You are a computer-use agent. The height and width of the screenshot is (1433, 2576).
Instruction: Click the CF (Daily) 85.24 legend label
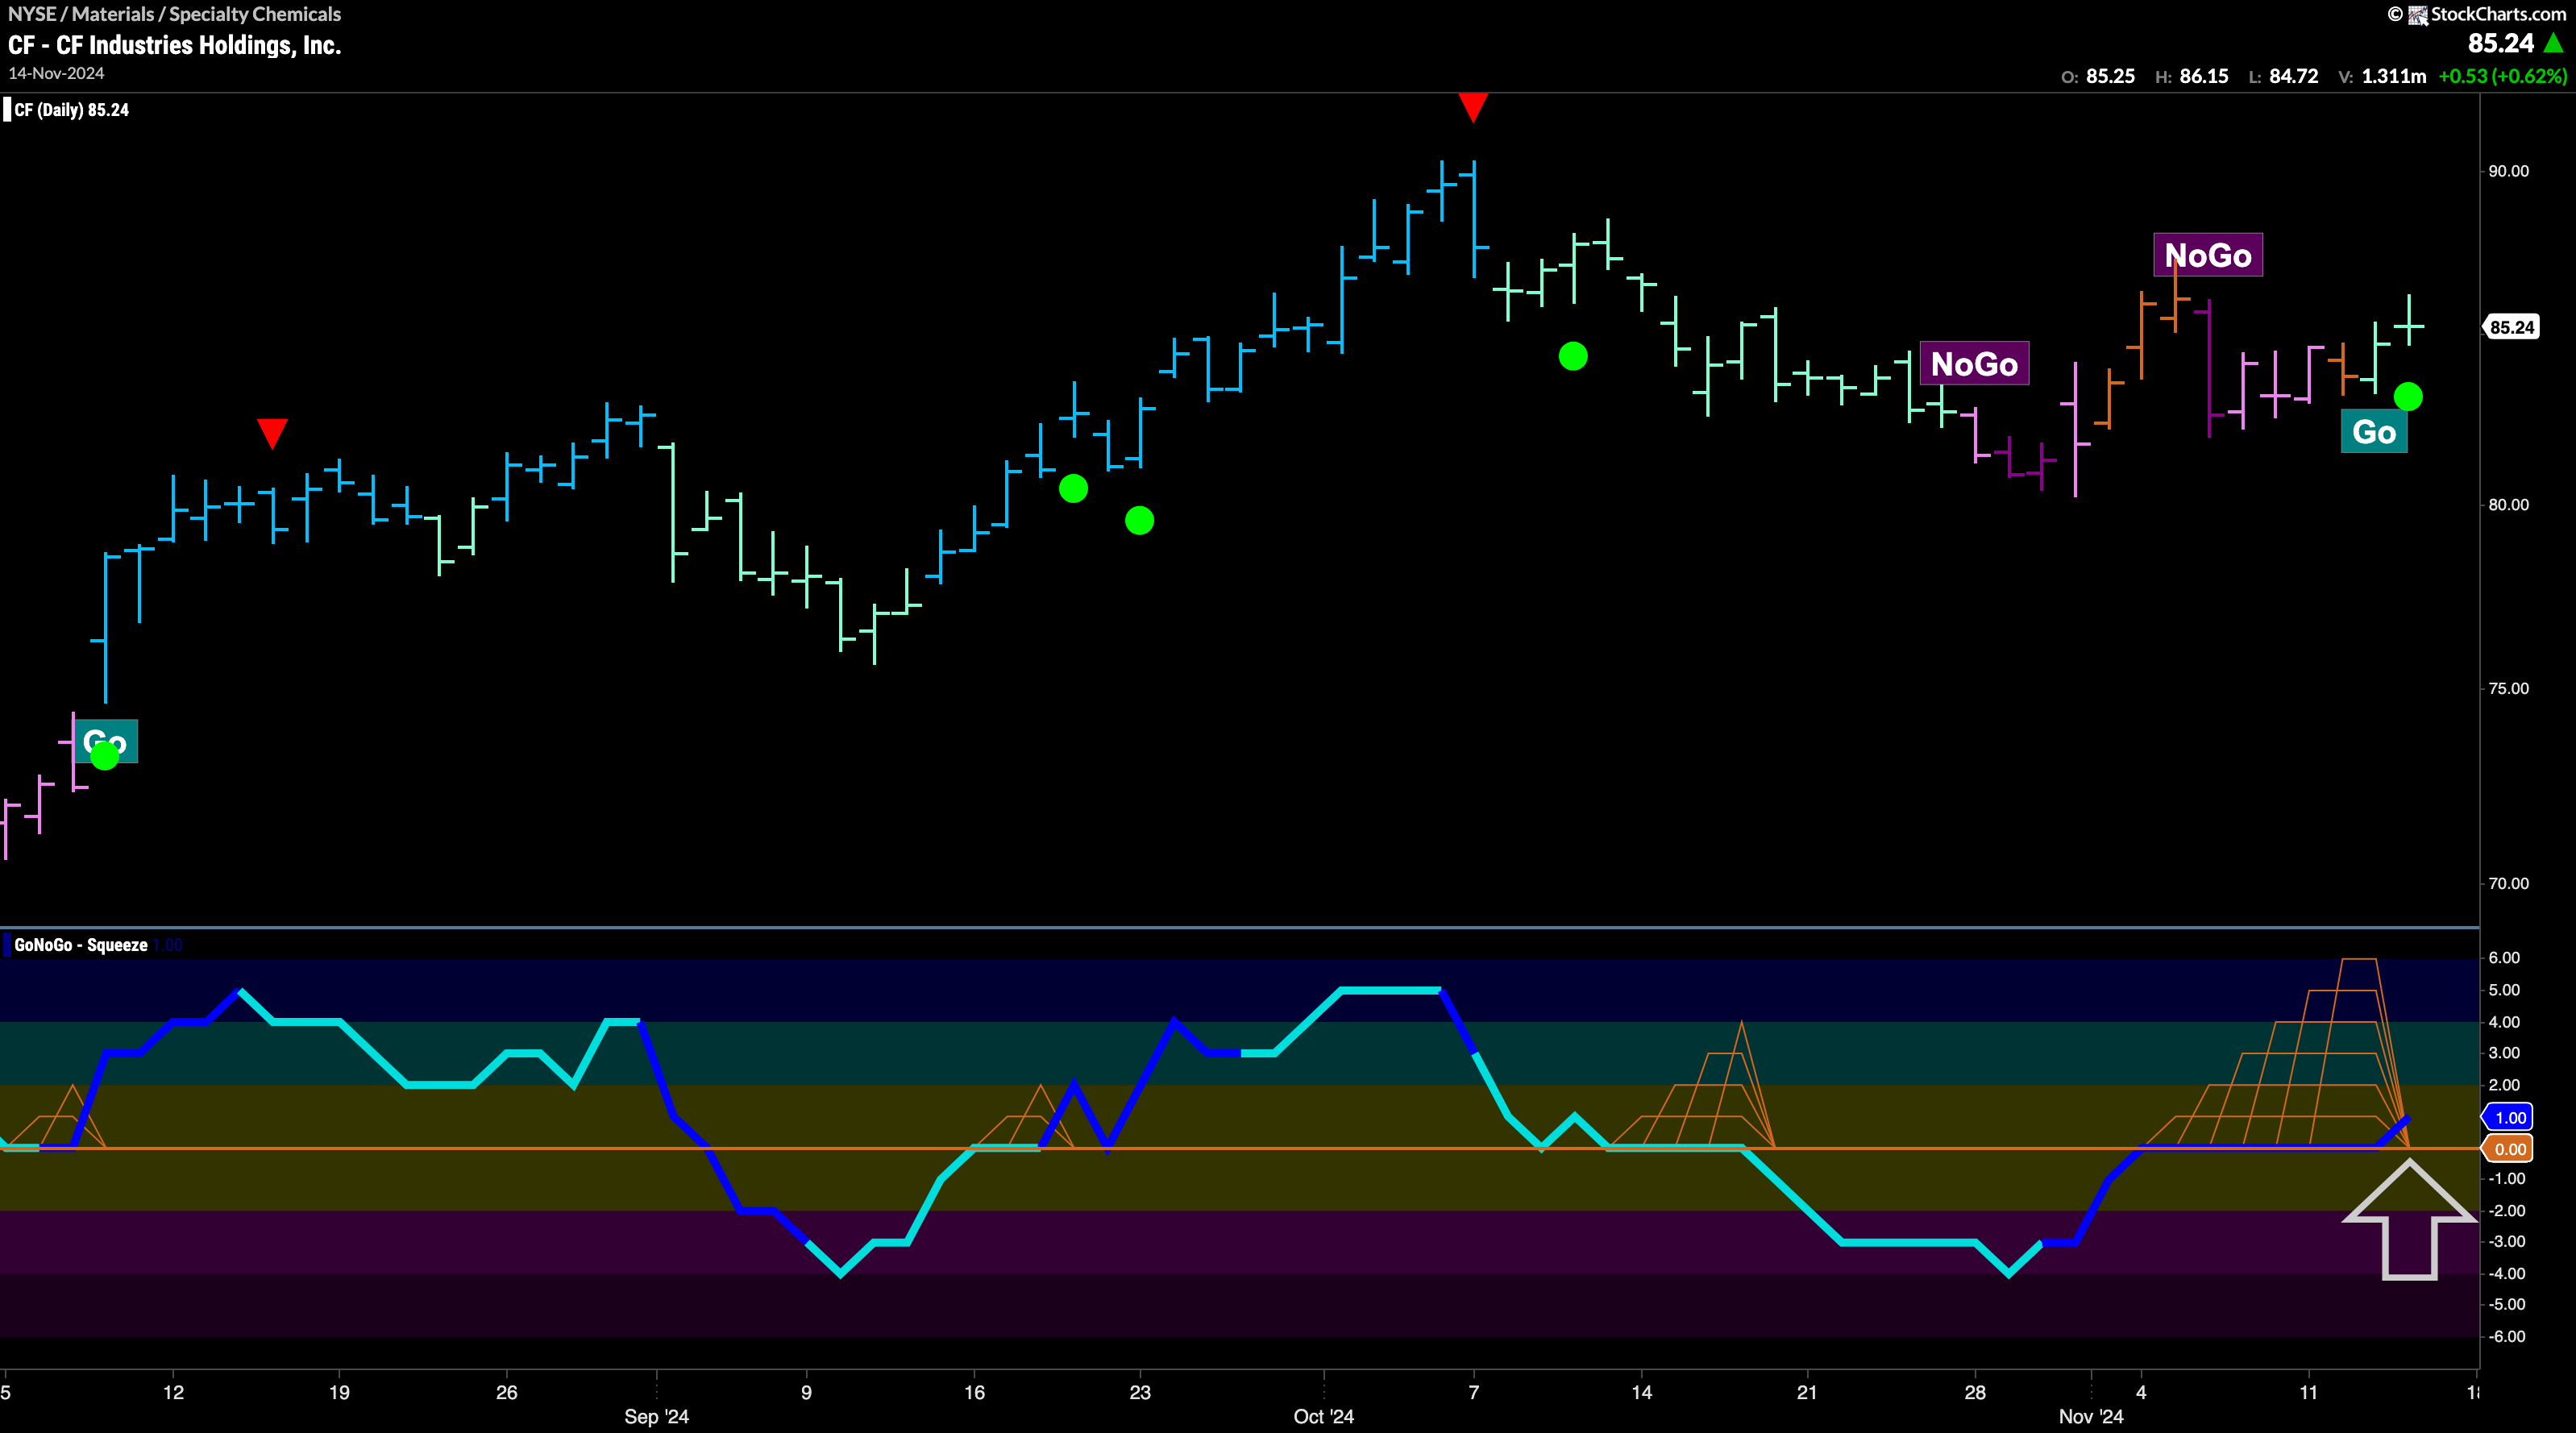tap(72, 110)
